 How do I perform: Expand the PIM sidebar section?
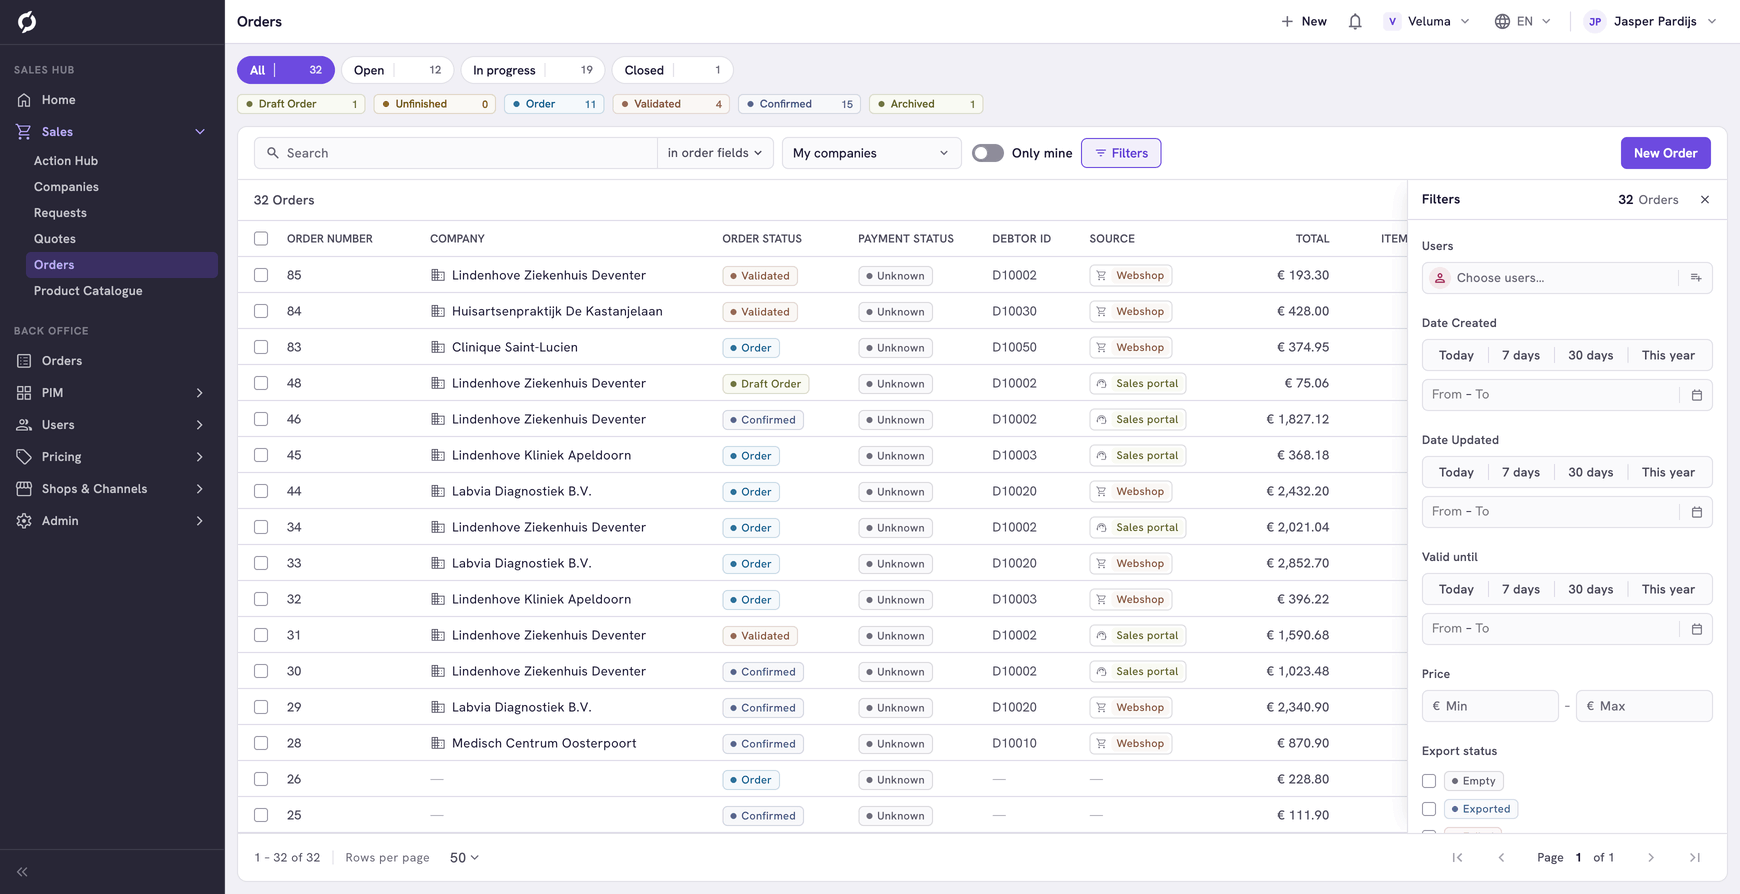click(200, 393)
